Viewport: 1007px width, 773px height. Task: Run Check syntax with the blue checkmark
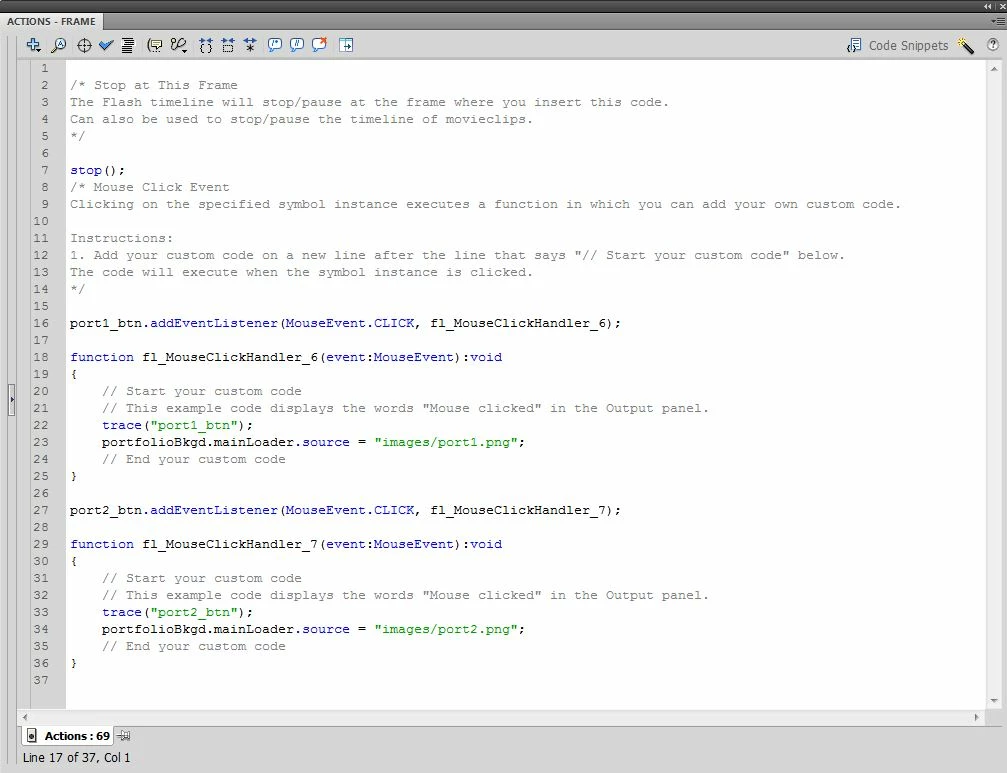[106, 45]
